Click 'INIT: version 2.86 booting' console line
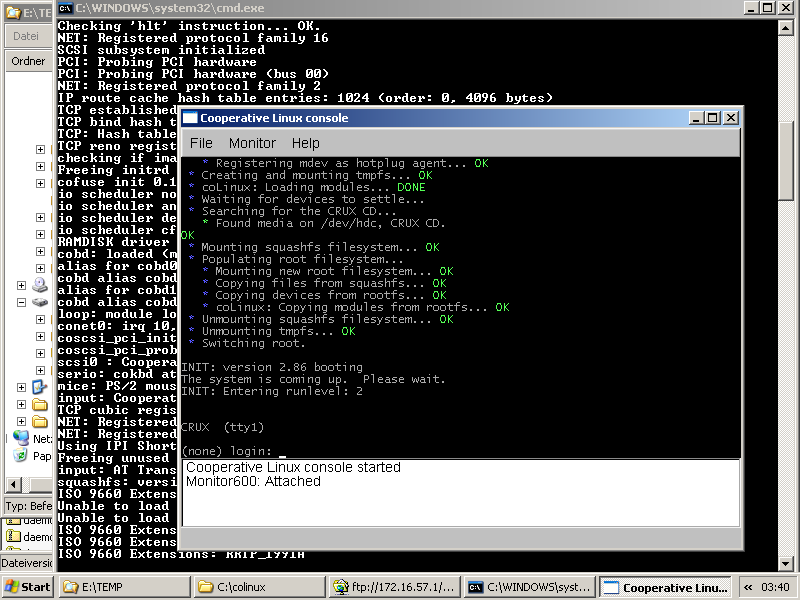 tap(272, 367)
